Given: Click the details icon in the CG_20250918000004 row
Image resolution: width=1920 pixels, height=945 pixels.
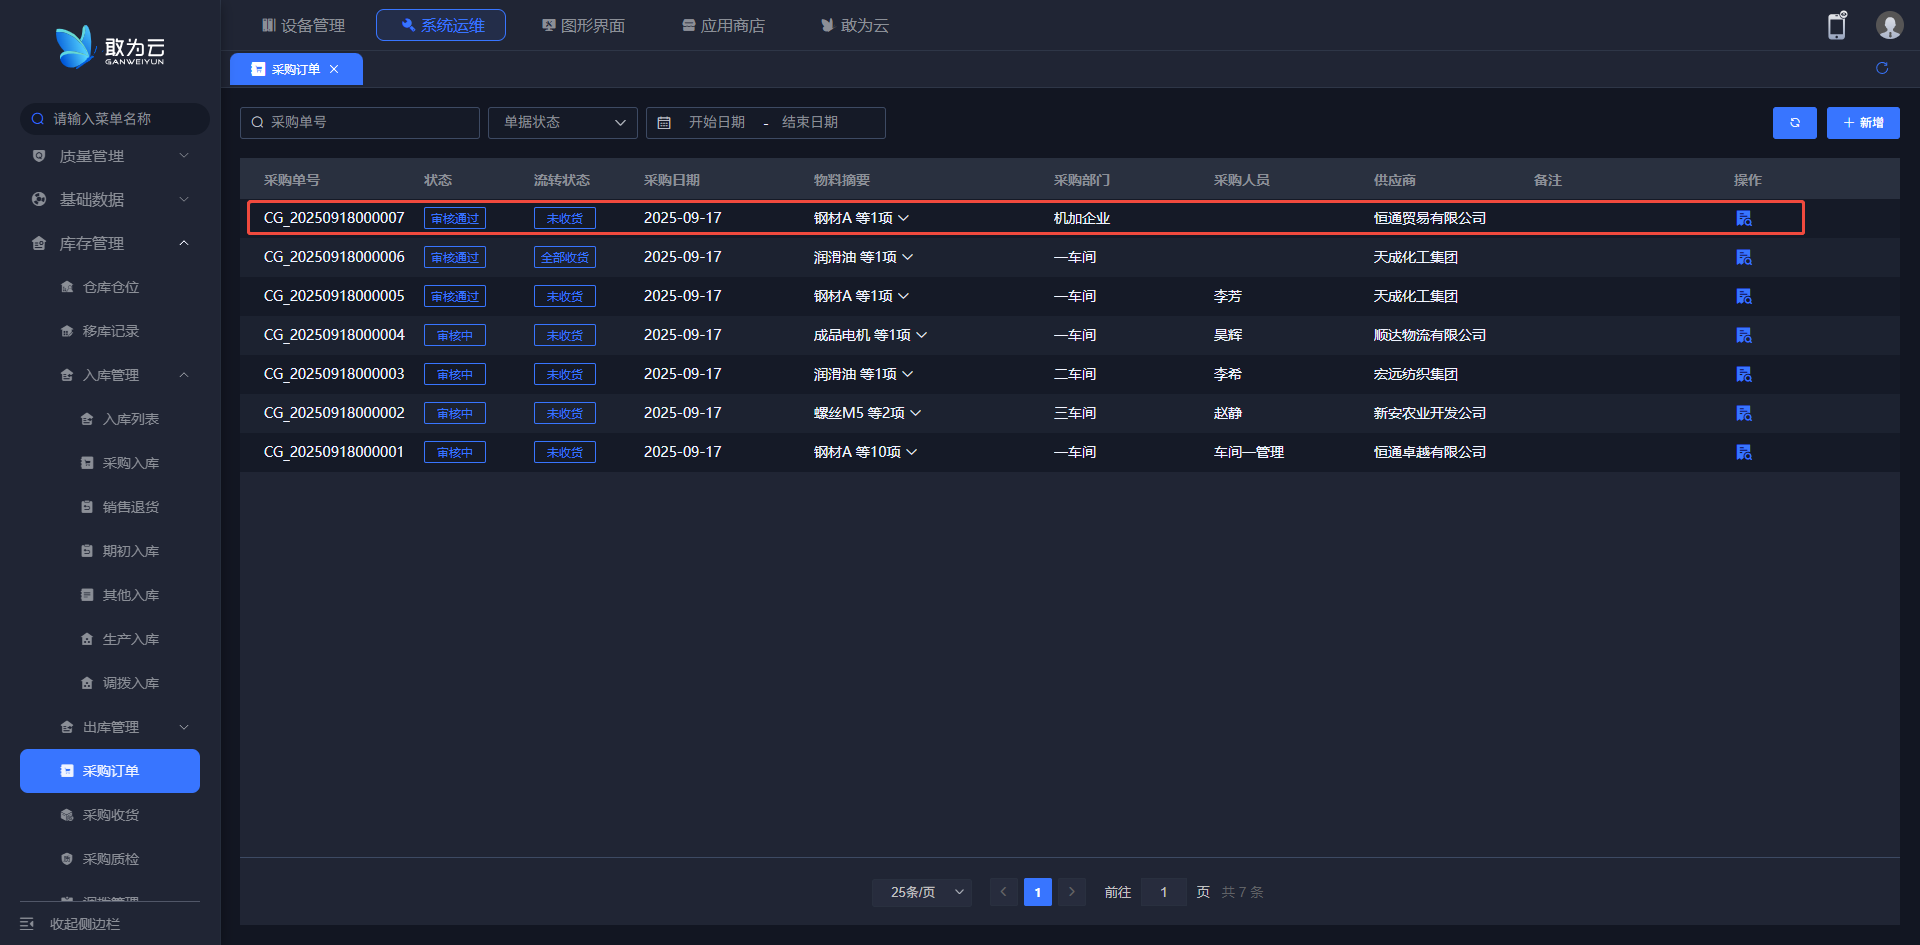Looking at the screenshot, I should pos(1743,335).
